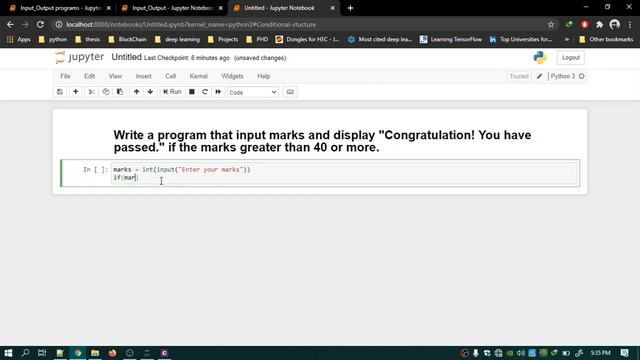This screenshot has height=360, width=640.
Task: Open the Chrome three-dot menu
Action: (630, 25)
